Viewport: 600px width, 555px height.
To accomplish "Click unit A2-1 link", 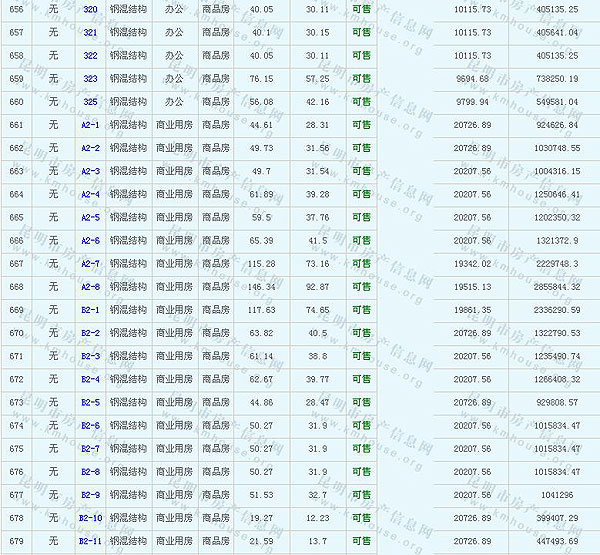I will pyautogui.click(x=90, y=125).
